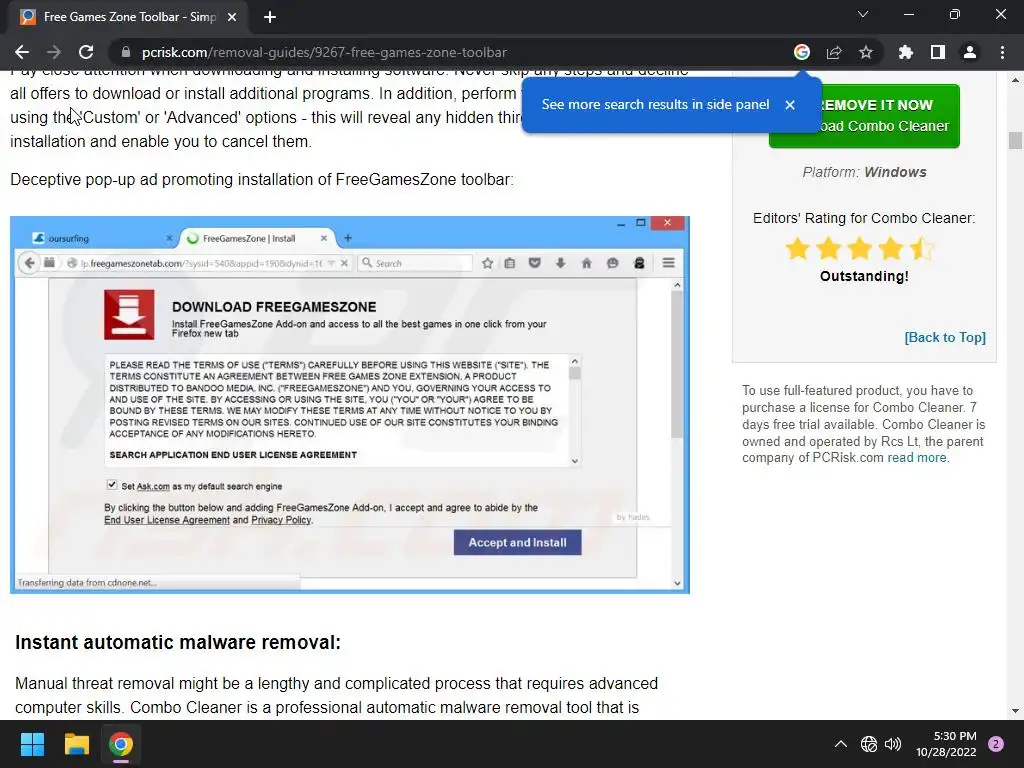
Task: Reload the pcrisk.com page
Action: click(x=86, y=52)
